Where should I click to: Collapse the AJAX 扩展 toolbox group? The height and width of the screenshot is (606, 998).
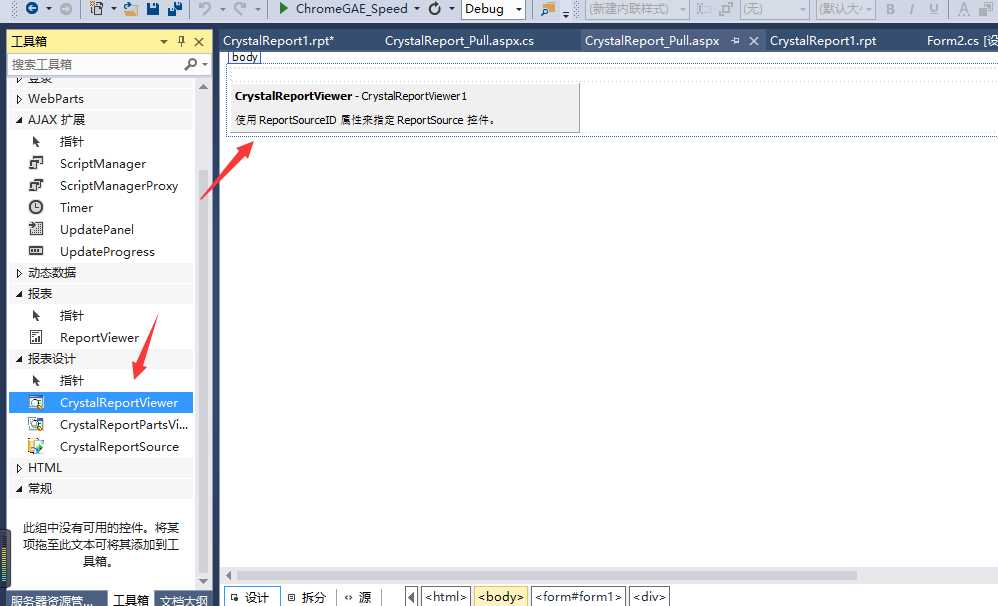coord(19,120)
